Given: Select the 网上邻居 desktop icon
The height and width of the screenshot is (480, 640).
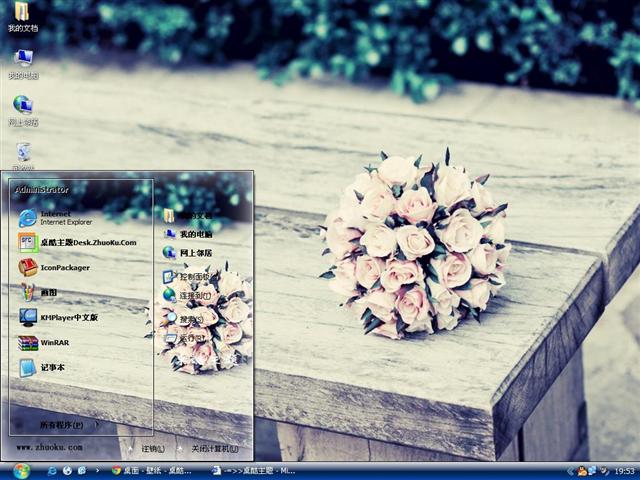Looking at the screenshot, I should click(x=23, y=111).
